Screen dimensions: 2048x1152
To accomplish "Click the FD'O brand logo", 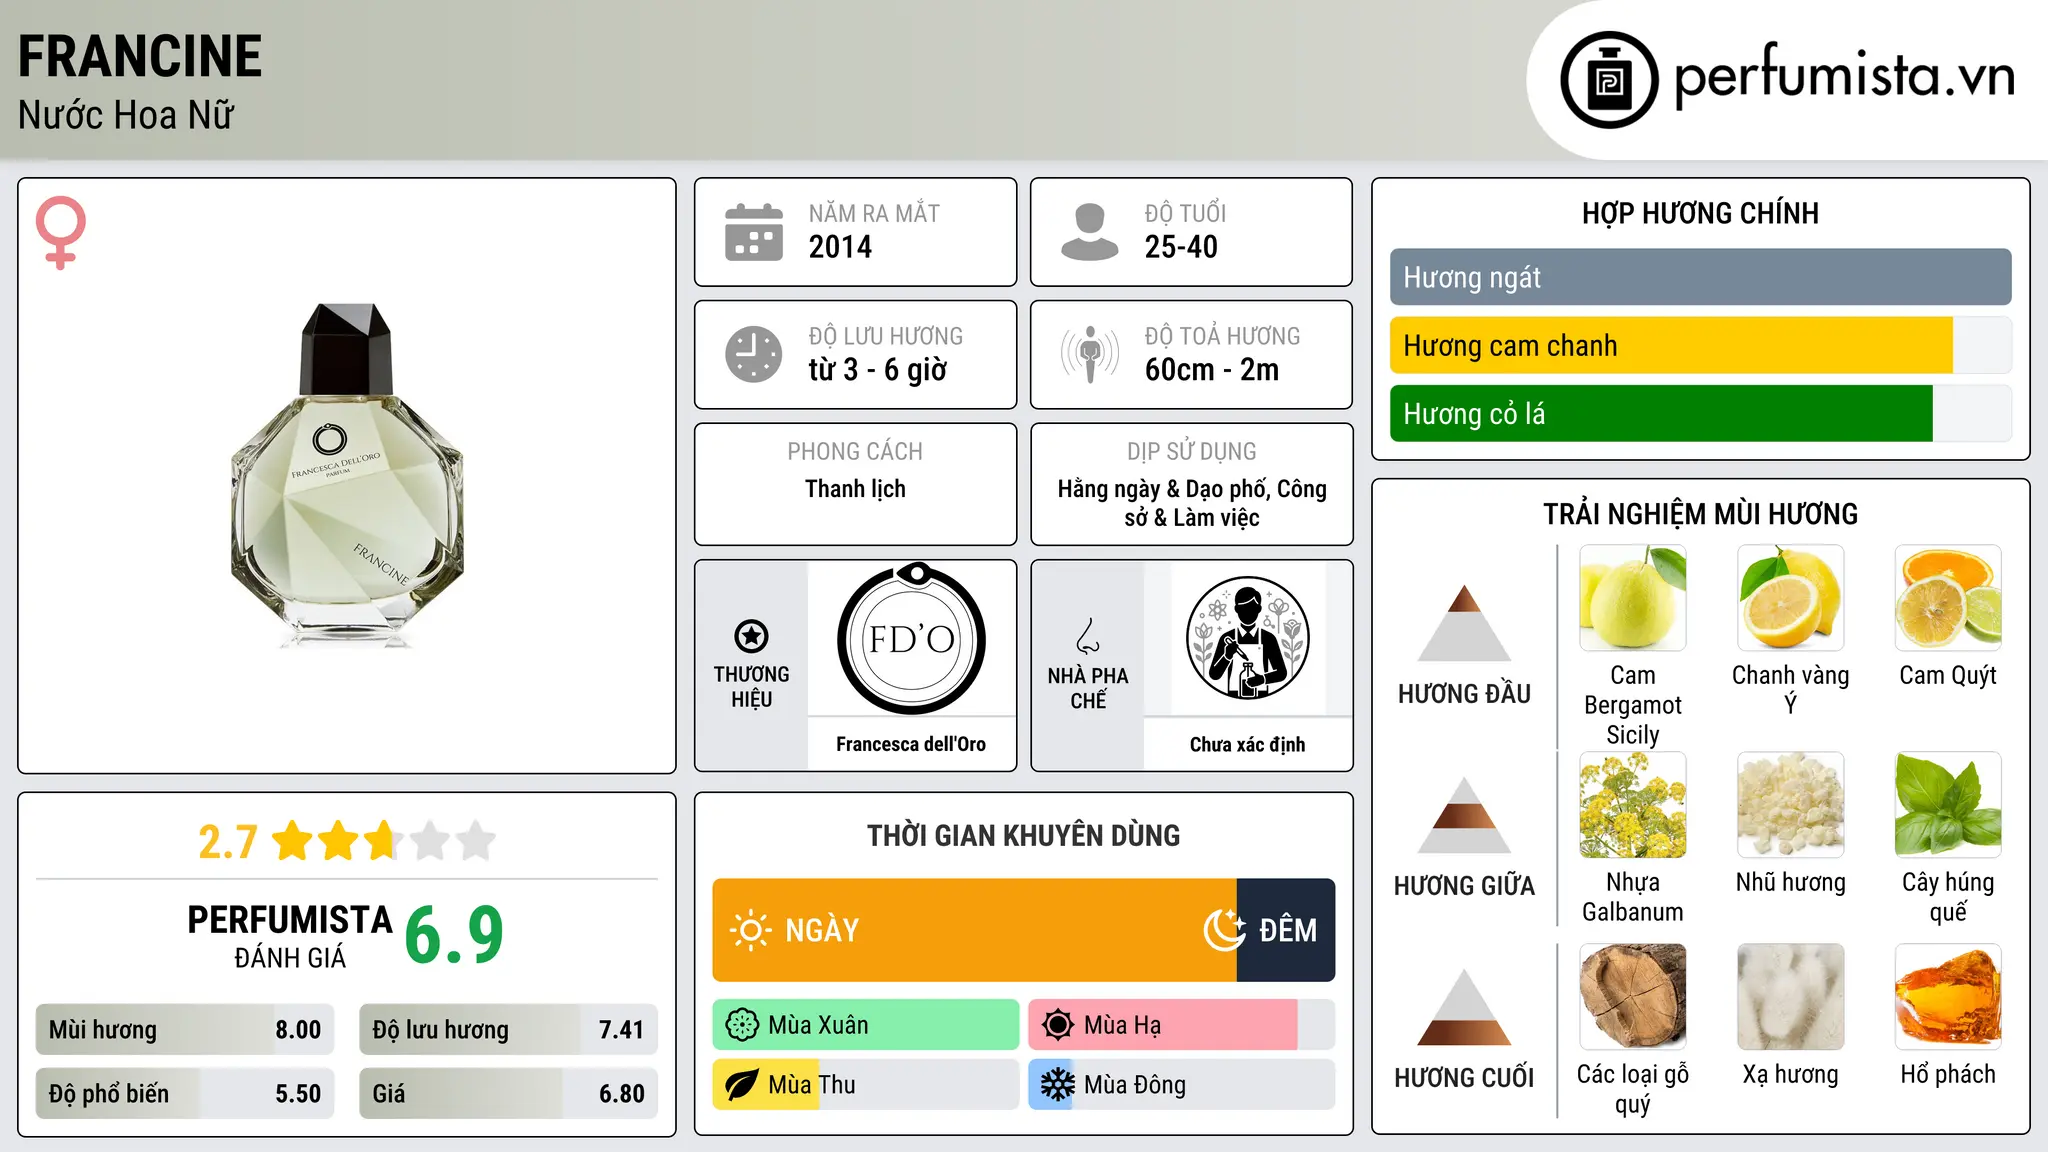I will click(x=911, y=638).
